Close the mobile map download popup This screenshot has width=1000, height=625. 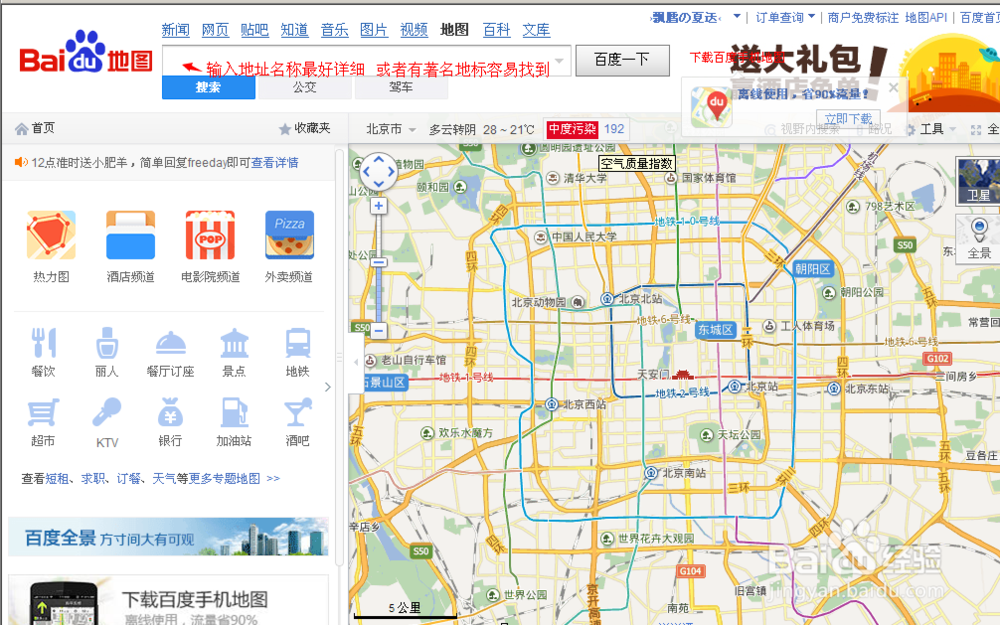tap(893, 87)
